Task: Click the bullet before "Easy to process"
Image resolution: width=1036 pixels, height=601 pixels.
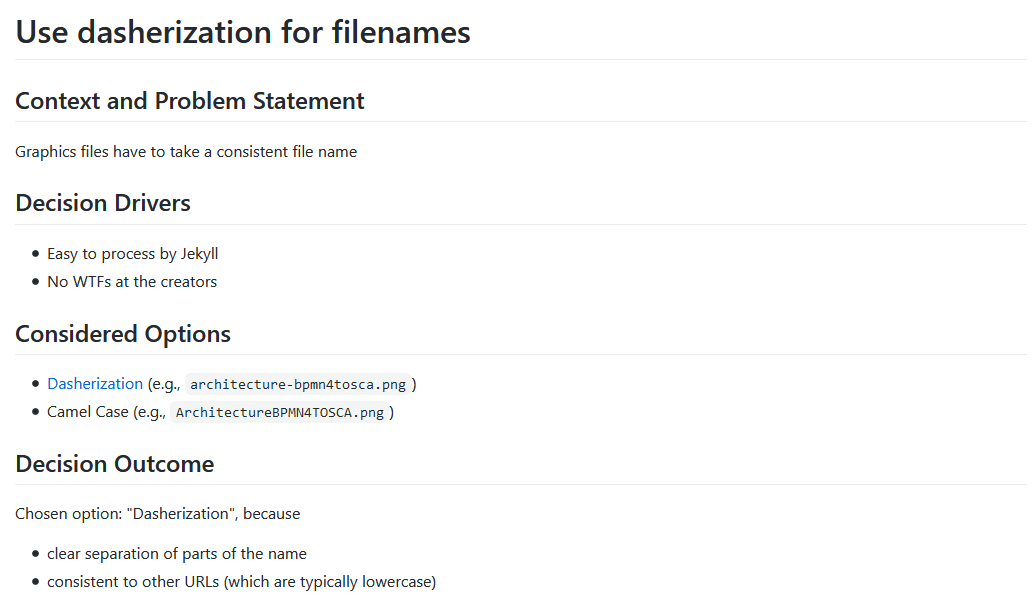Action: 36,255
